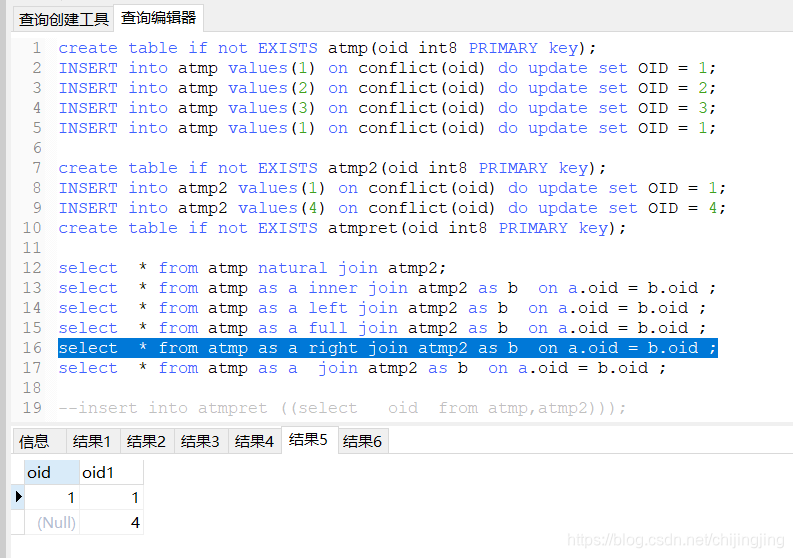
Task: Select the 结果5 tab
Action: click(309, 440)
